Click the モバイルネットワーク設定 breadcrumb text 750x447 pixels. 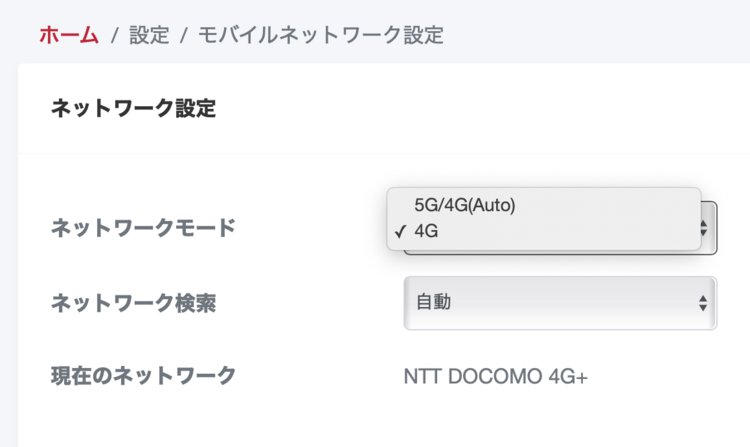(321, 35)
